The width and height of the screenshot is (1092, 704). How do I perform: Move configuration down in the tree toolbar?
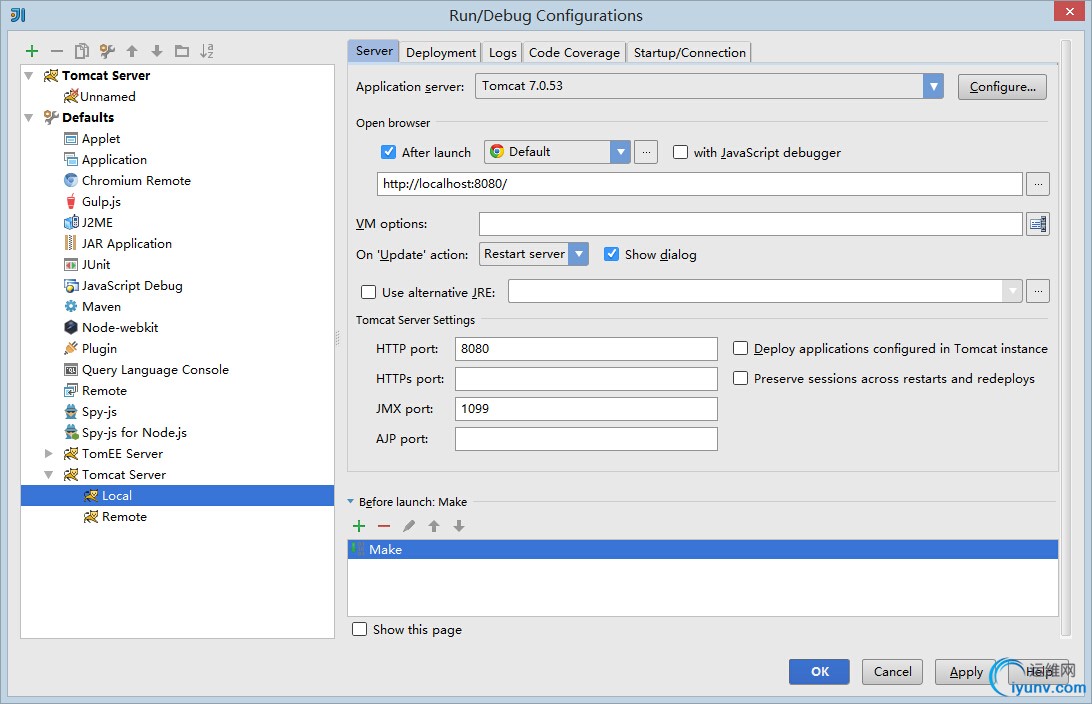click(157, 51)
